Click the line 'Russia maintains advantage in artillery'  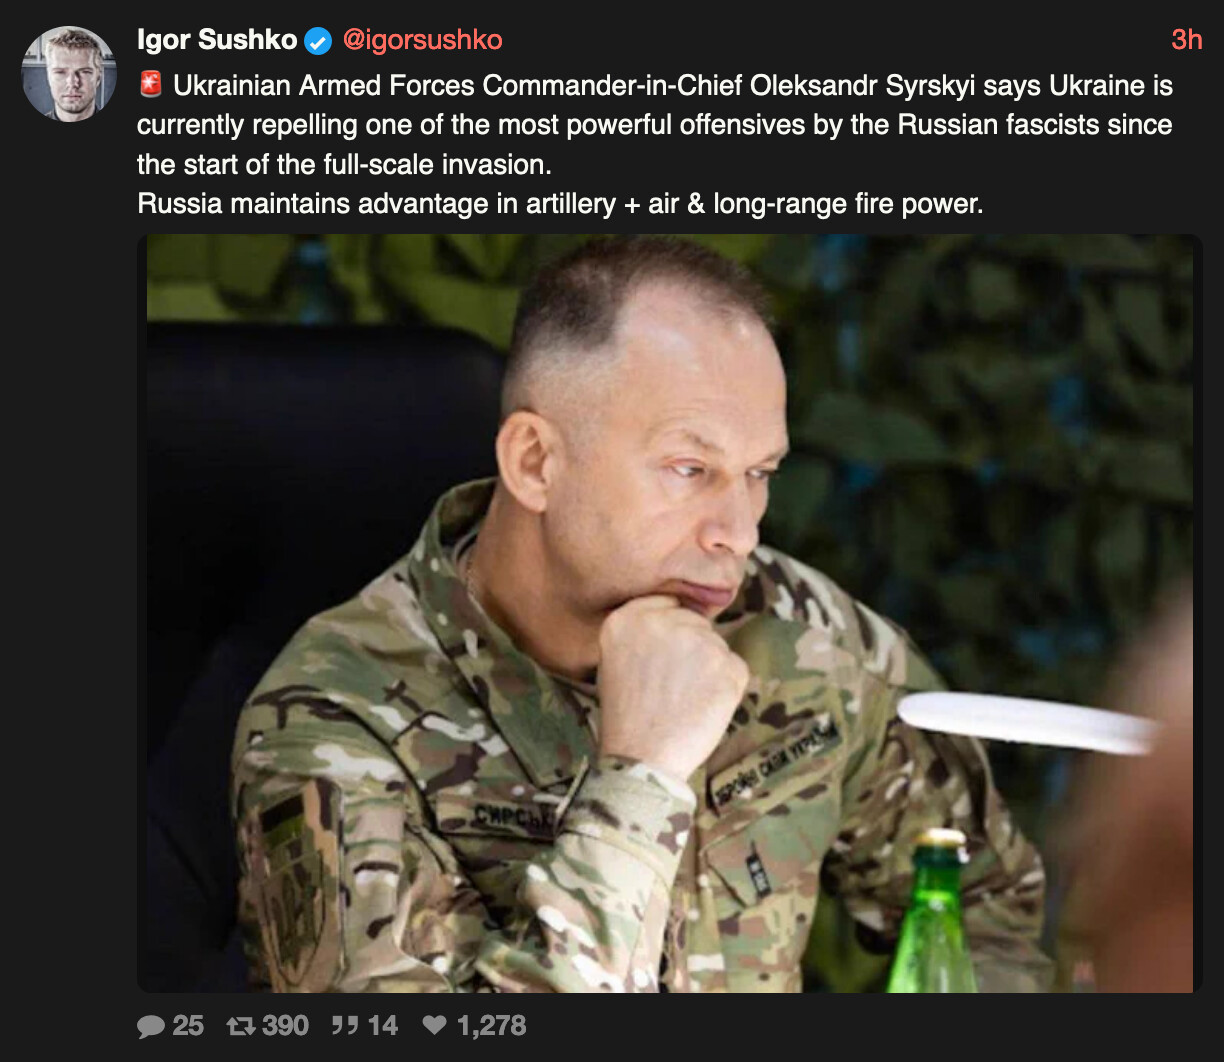tap(560, 204)
